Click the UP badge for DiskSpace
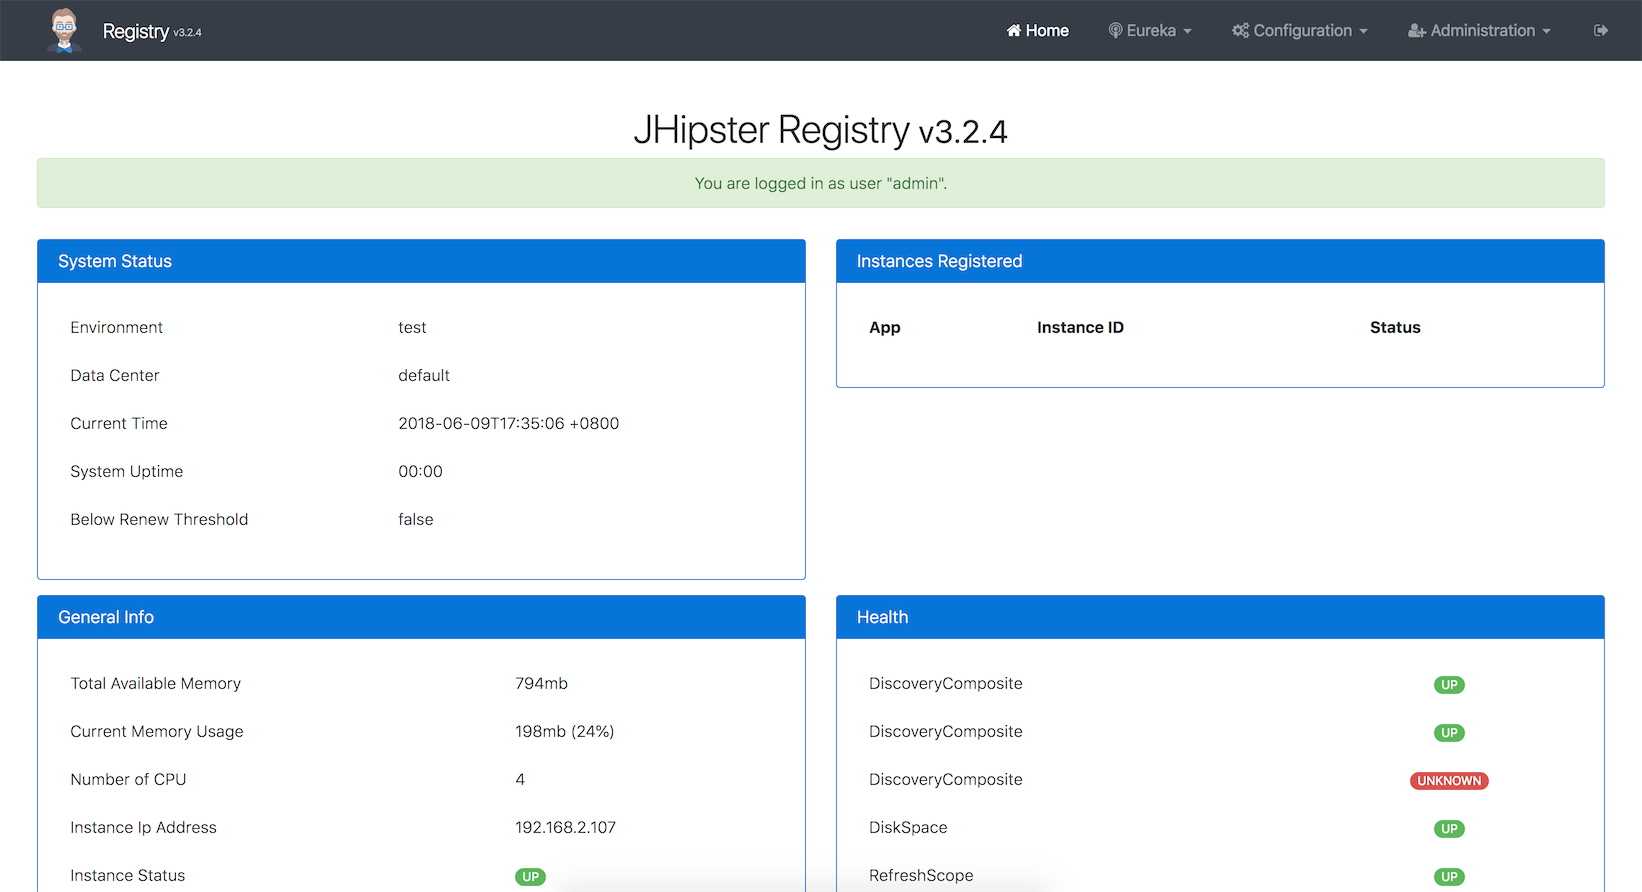This screenshot has height=892, width=1642. tap(1449, 829)
